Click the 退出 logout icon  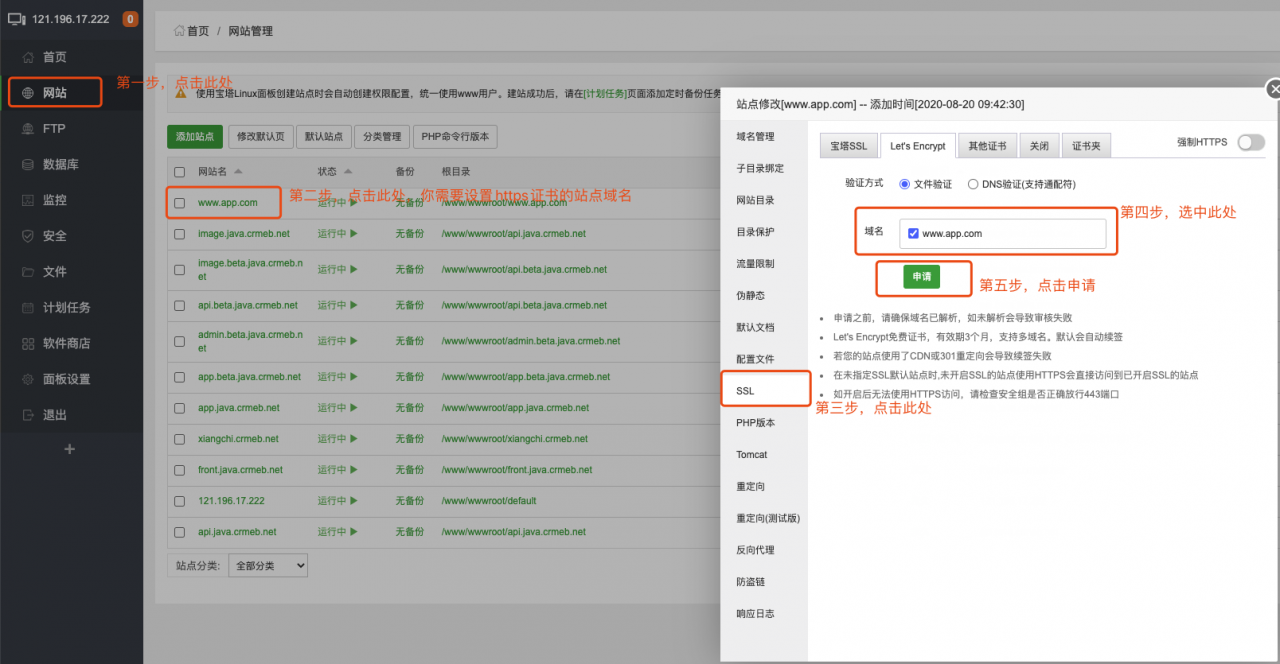pyautogui.click(x=28, y=415)
